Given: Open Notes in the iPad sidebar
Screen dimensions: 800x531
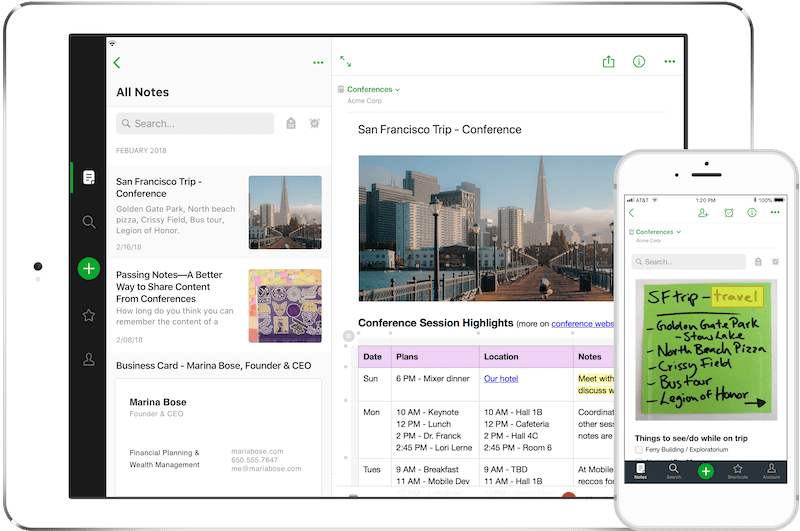Looking at the screenshot, I should pyautogui.click(x=89, y=178).
